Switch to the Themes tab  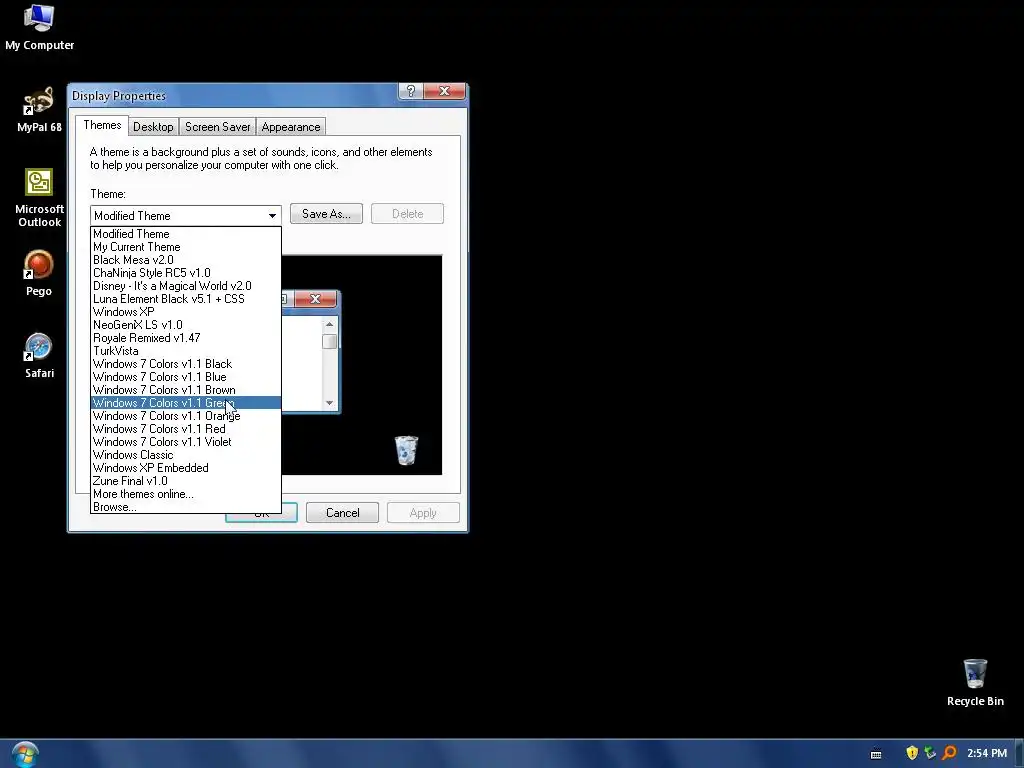pyautogui.click(x=102, y=125)
